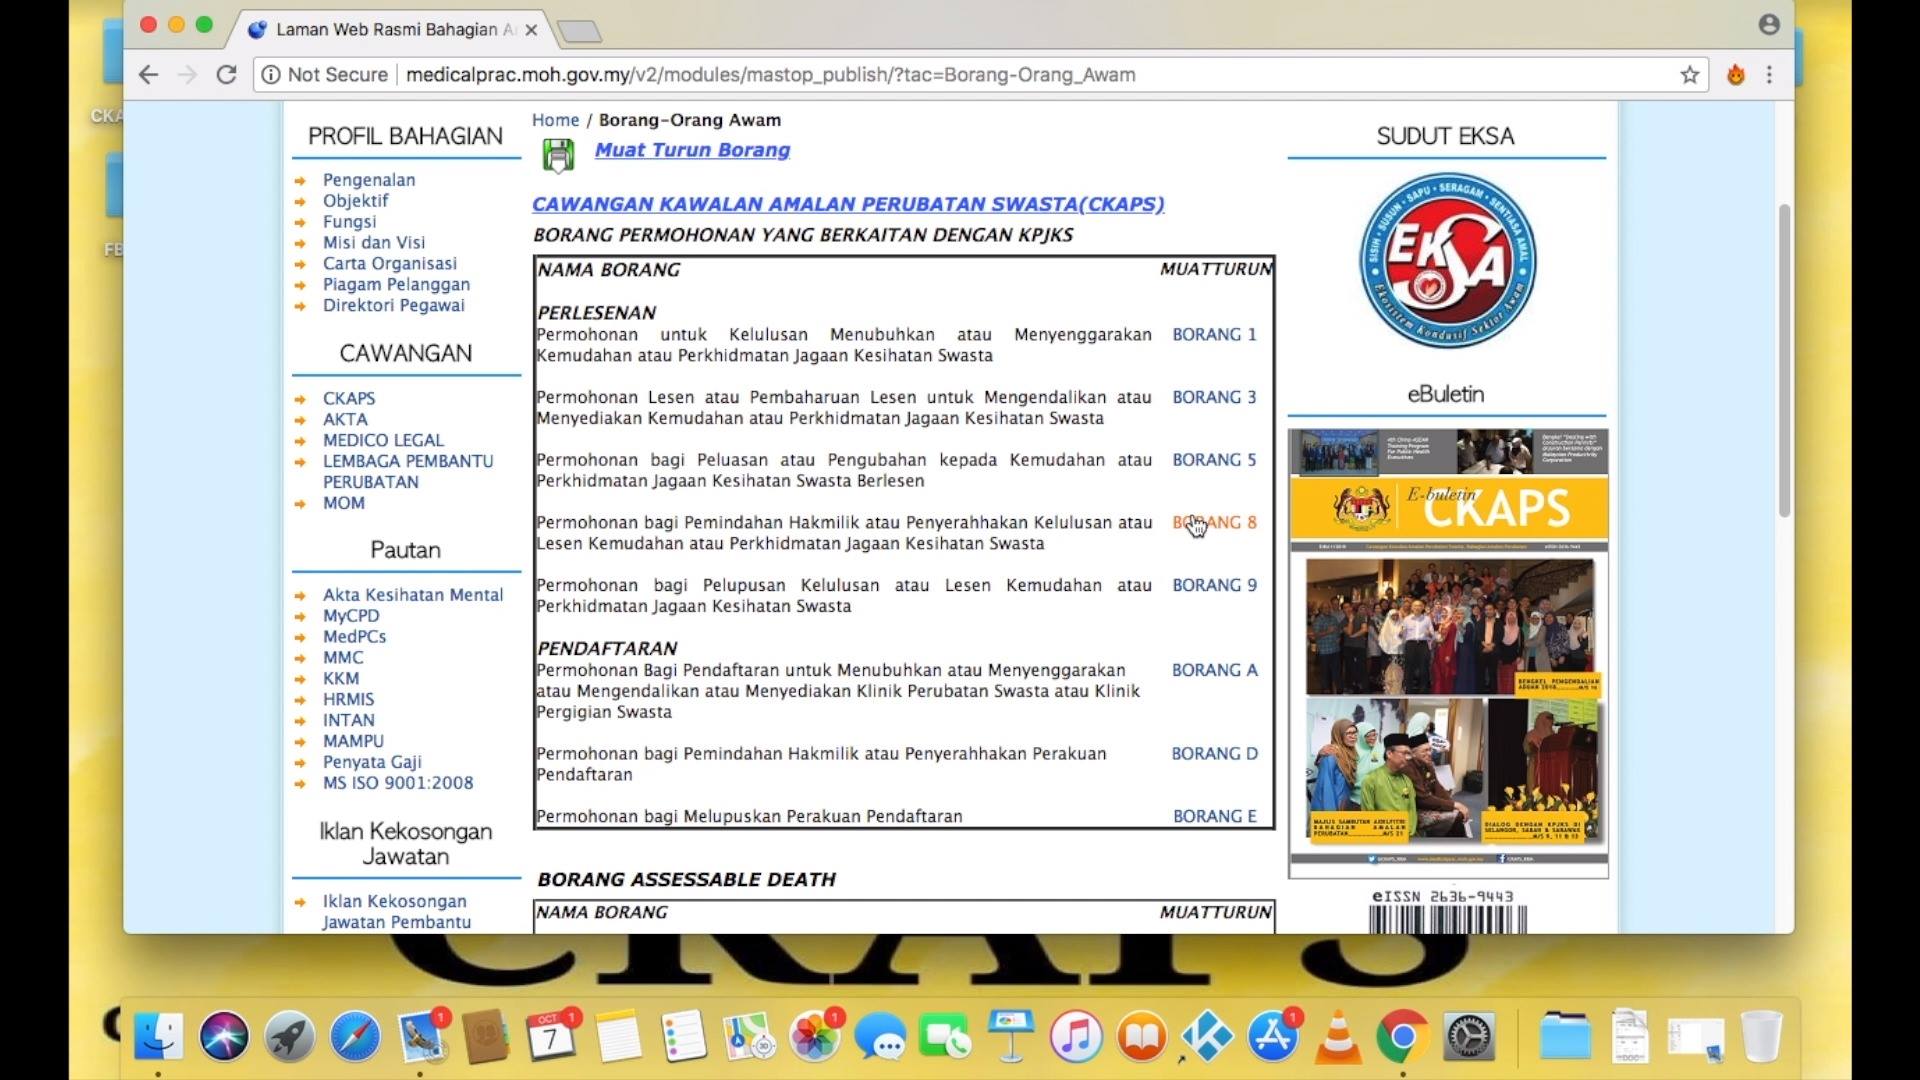Select CKAPS under Cawangan

[x=349, y=398]
